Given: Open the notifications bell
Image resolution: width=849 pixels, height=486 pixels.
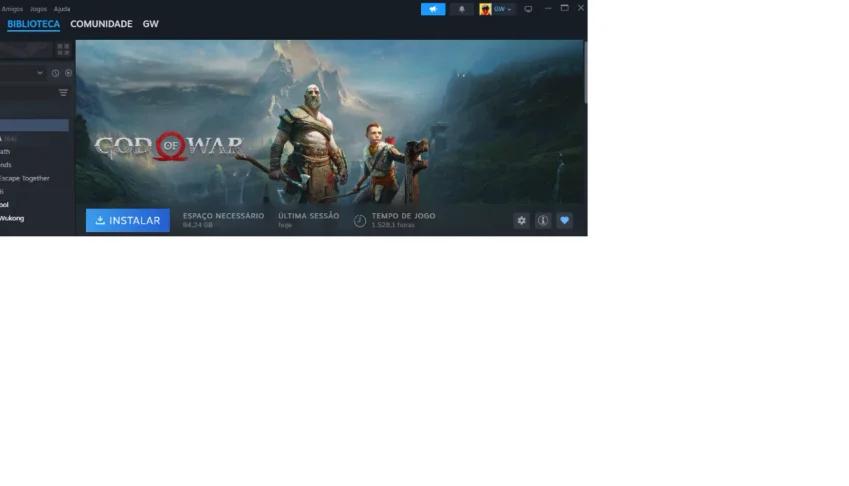Looking at the screenshot, I should tap(461, 9).
